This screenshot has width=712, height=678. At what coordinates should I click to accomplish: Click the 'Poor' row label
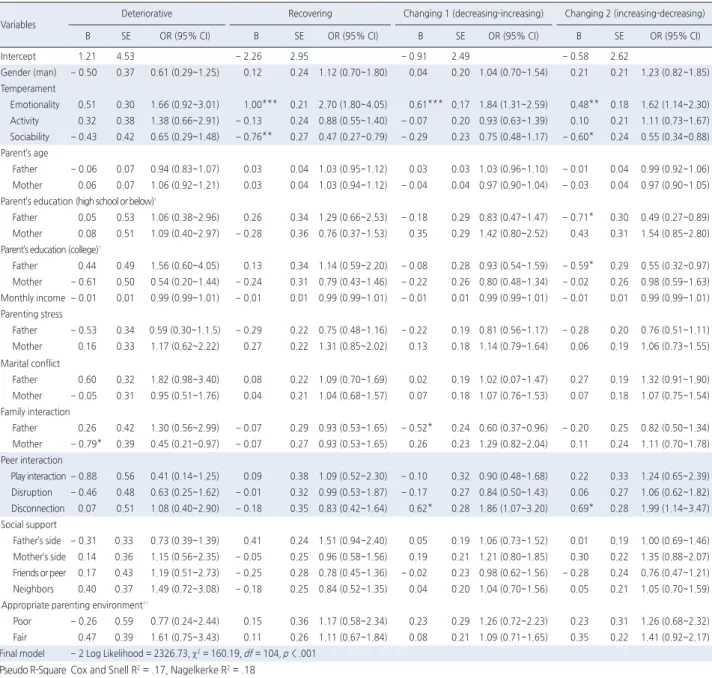click(x=22, y=621)
